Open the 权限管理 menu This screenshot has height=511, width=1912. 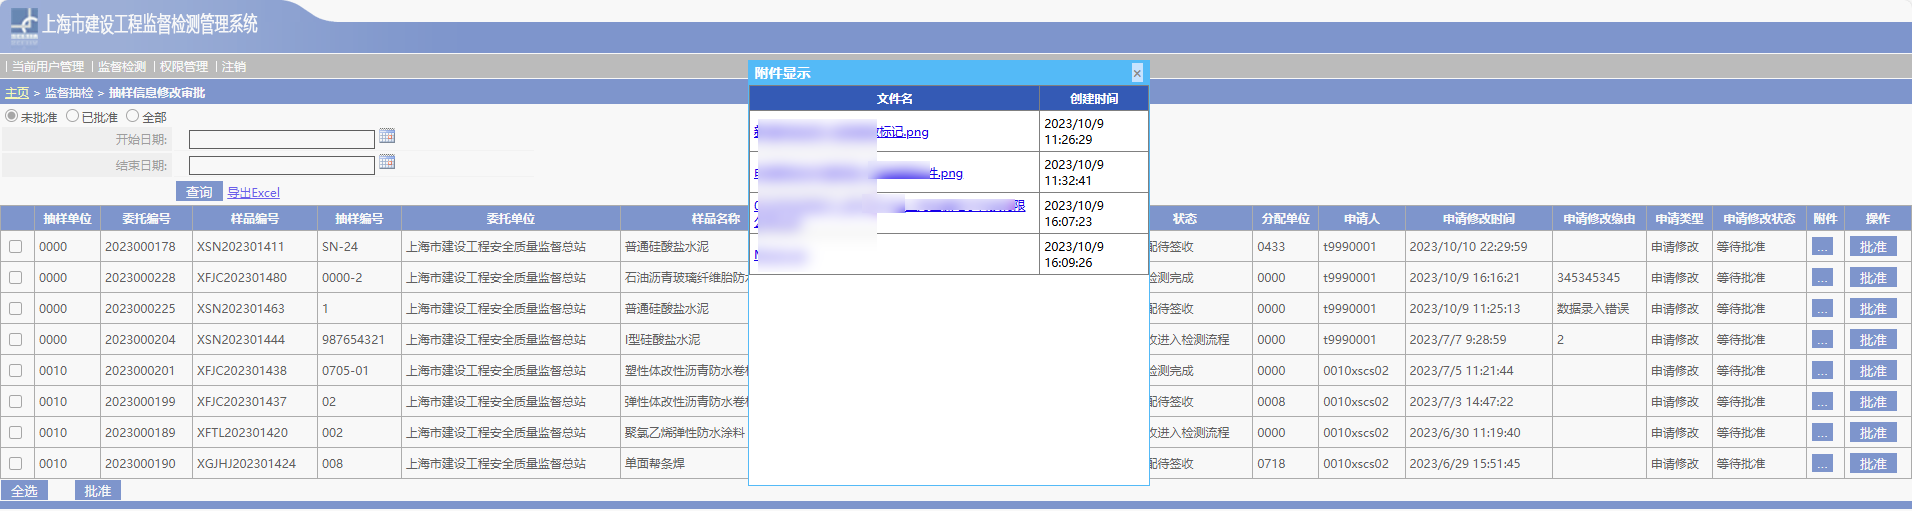[184, 67]
